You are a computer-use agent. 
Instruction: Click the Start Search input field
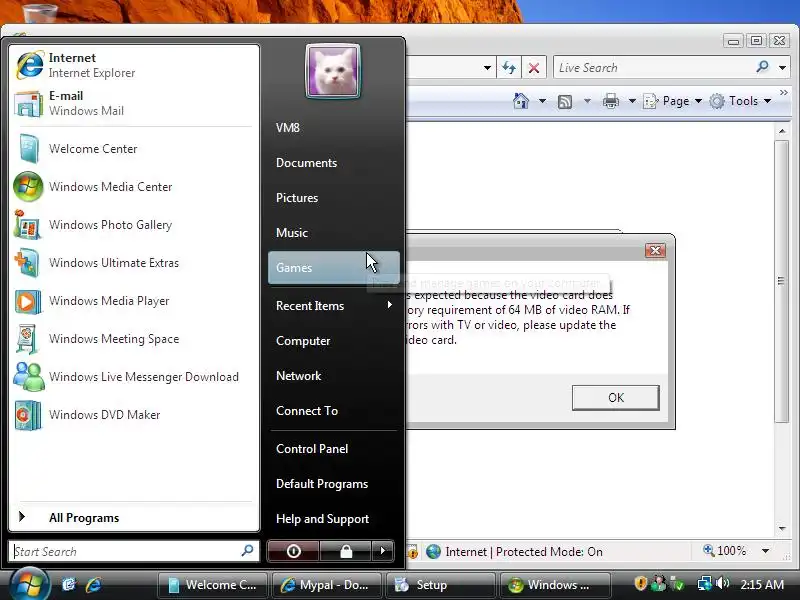(134, 552)
